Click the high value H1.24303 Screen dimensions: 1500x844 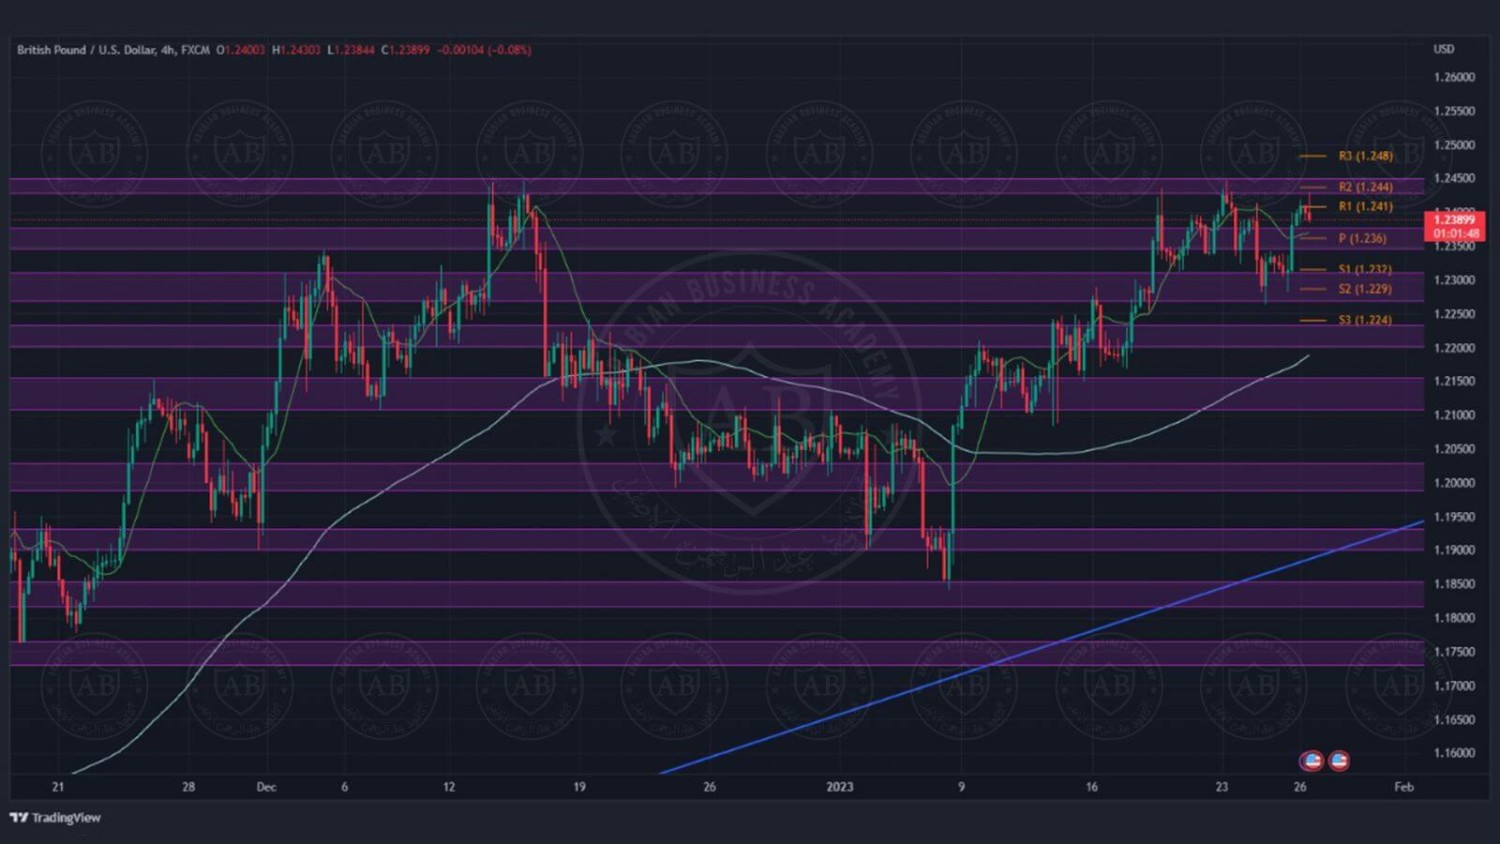pos(296,50)
